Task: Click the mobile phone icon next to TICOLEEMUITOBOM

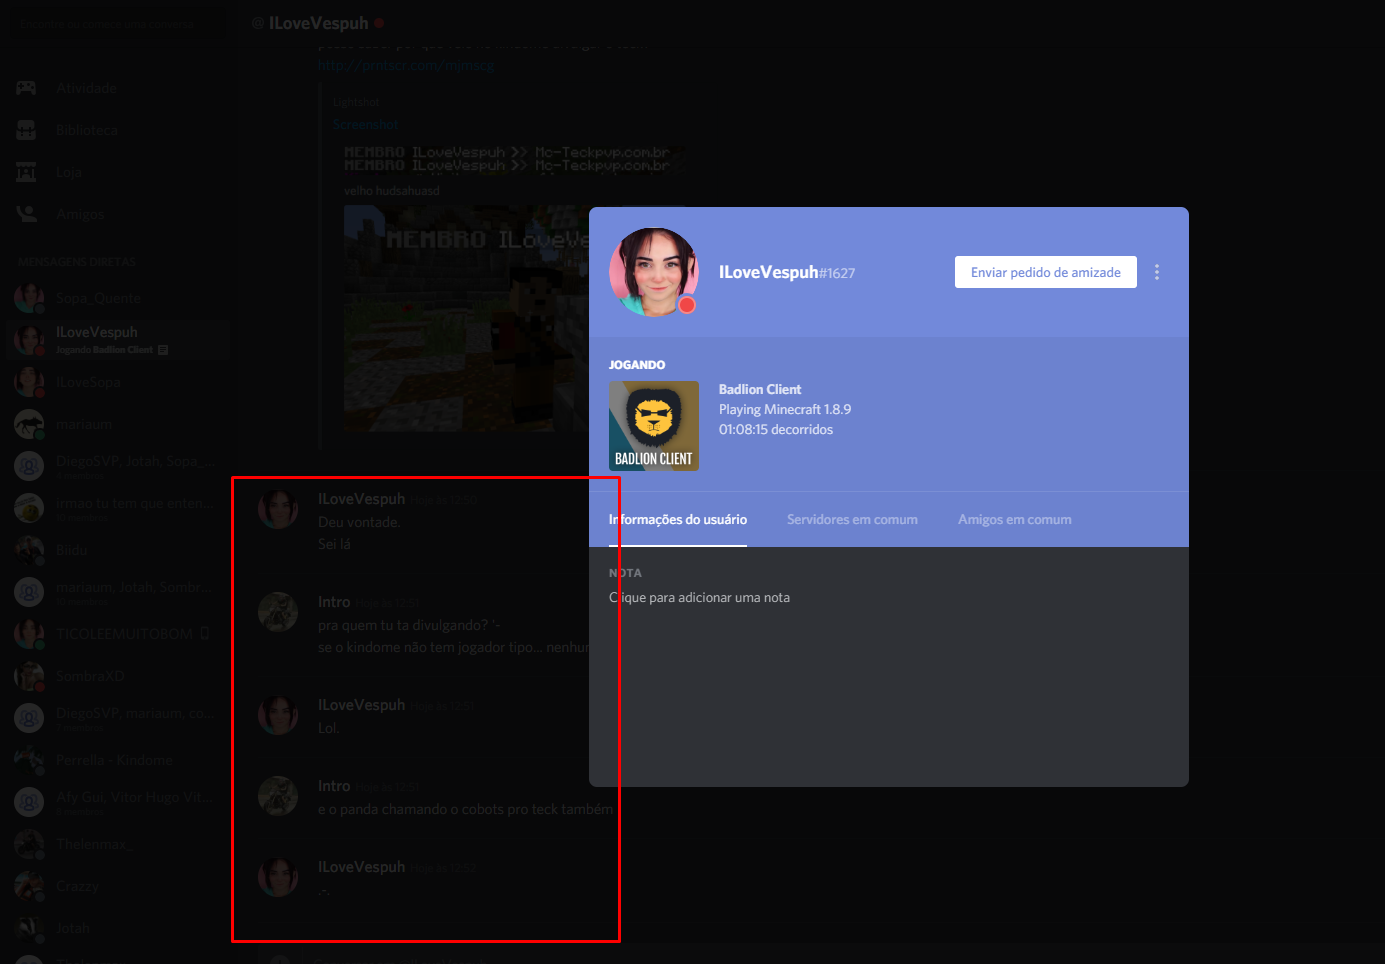Action: (x=205, y=633)
